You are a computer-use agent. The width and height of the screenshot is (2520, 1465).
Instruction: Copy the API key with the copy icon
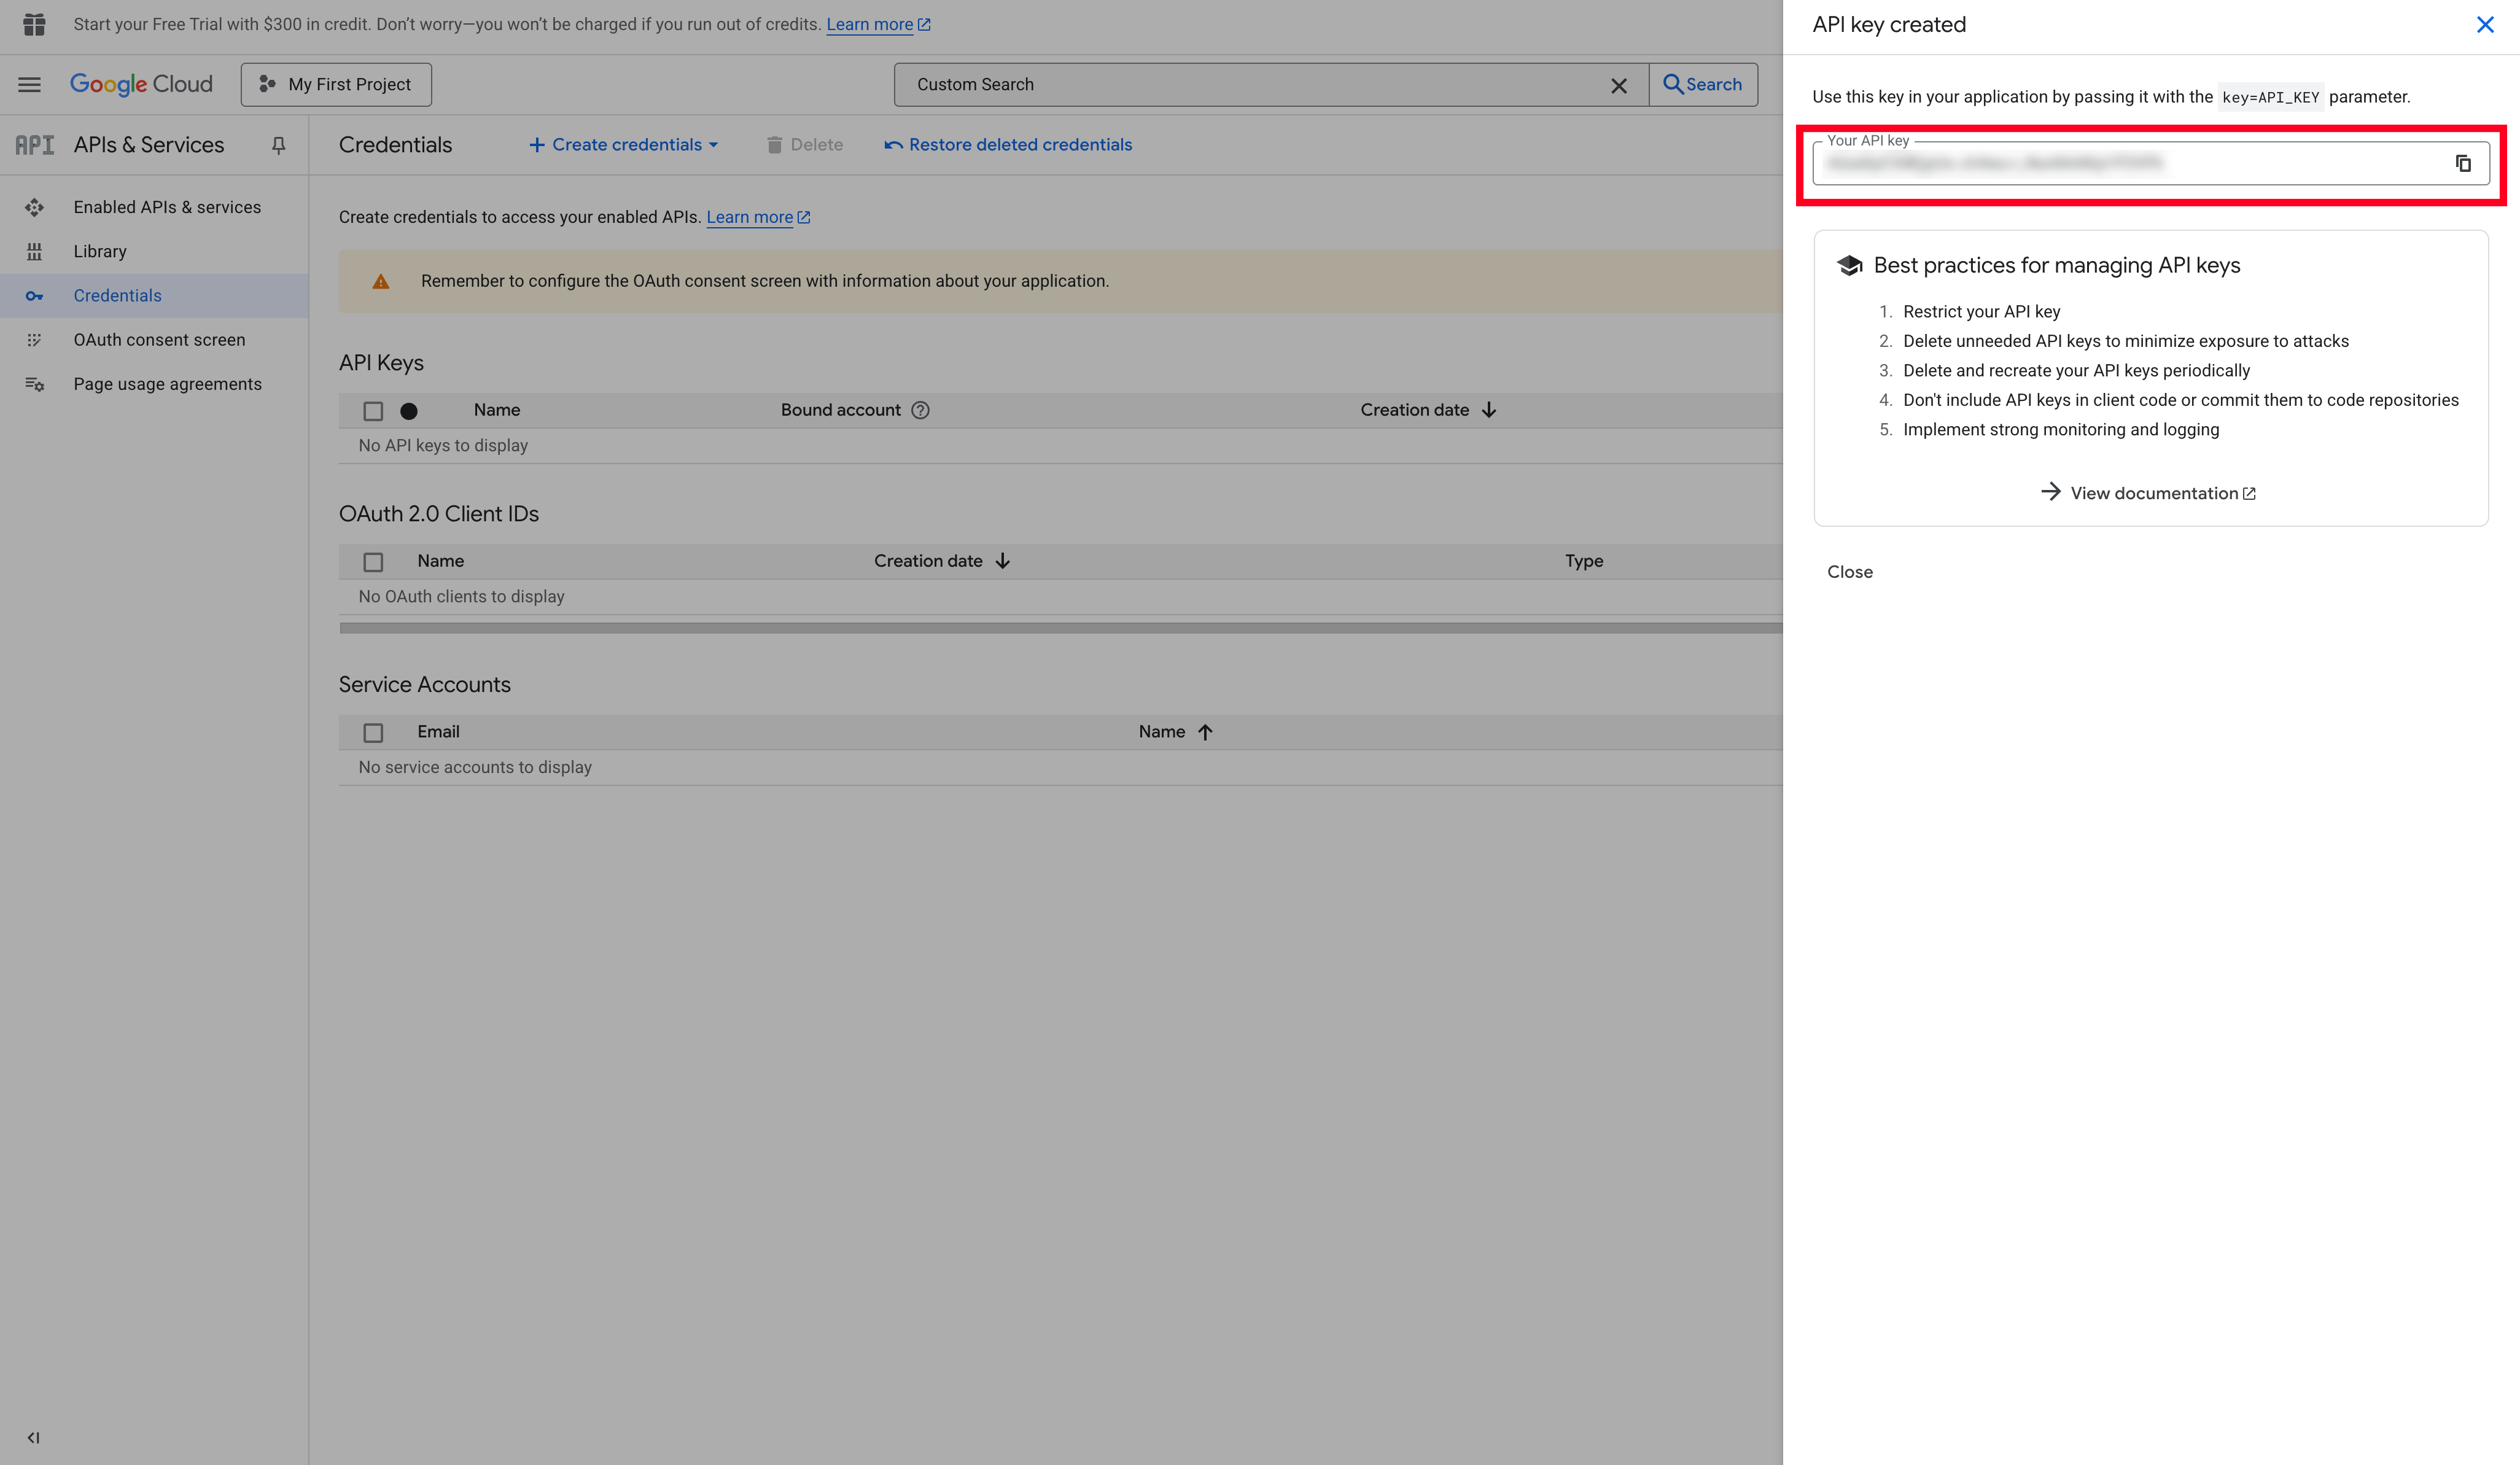point(2463,163)
